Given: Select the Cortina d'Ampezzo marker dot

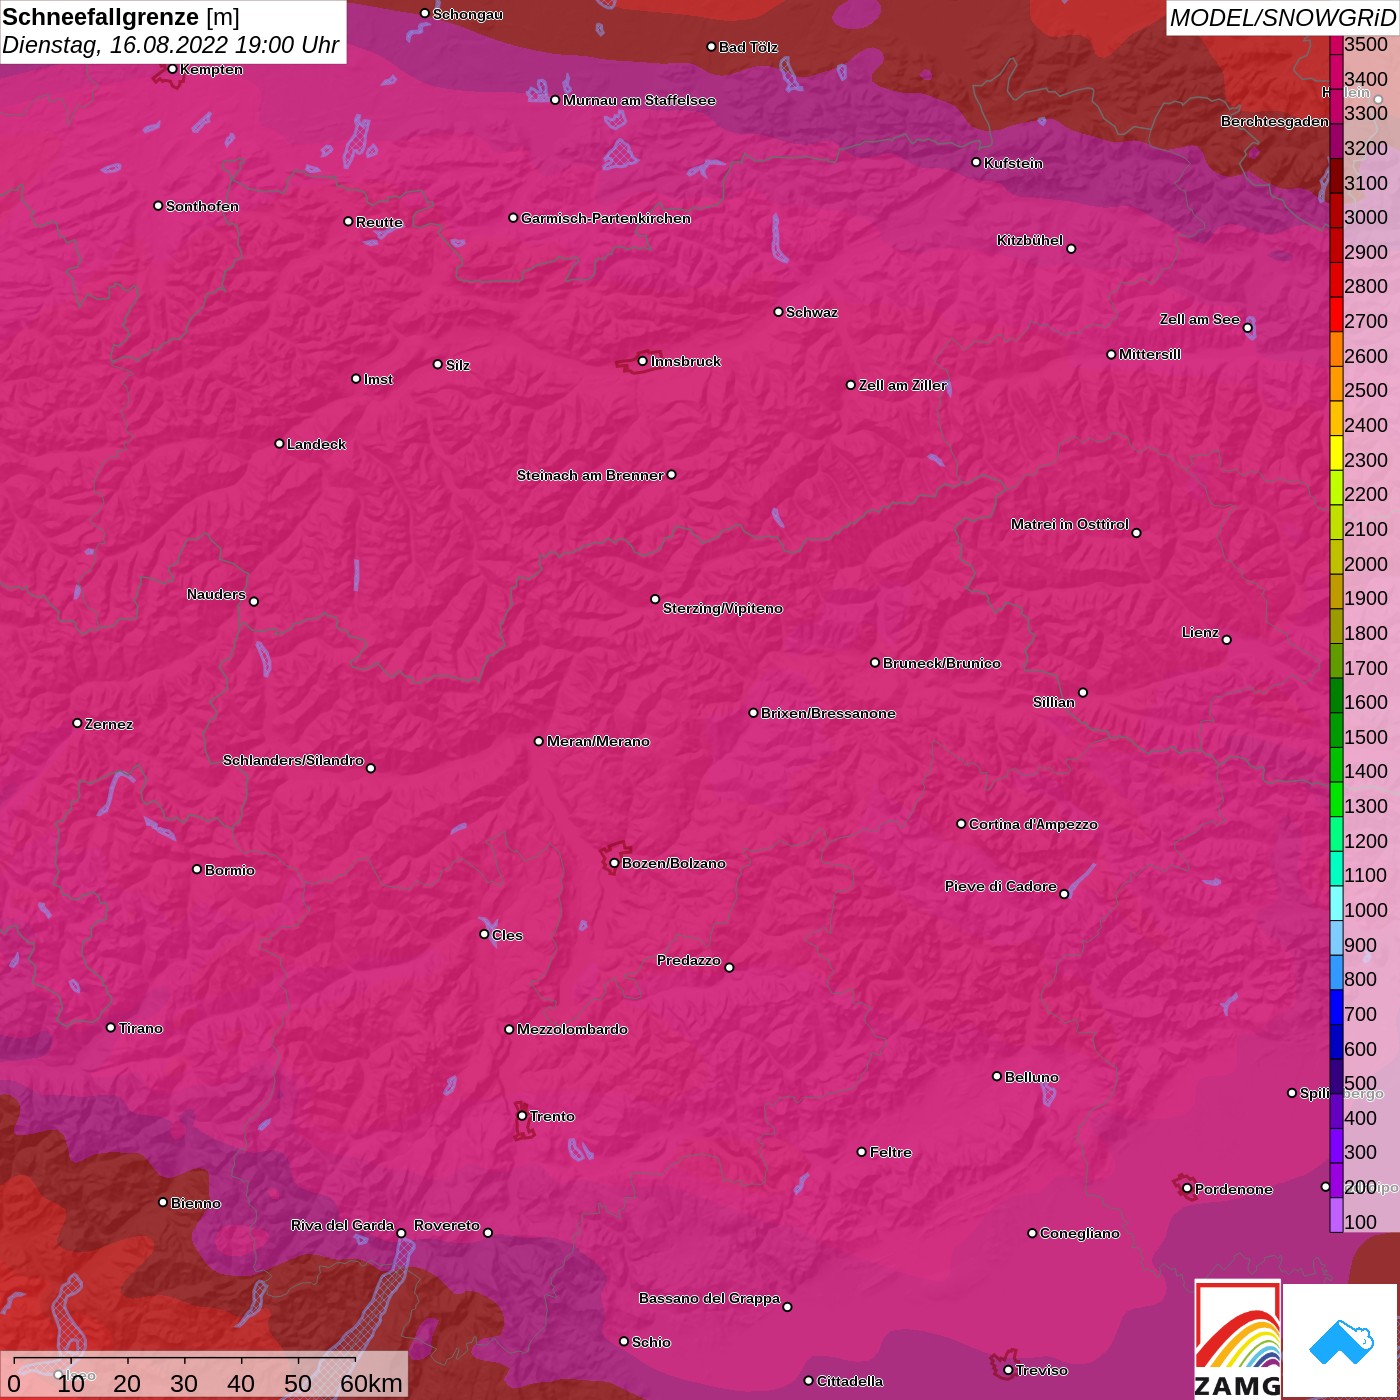Looking at the screenshot, I should [x=961, y=824].
